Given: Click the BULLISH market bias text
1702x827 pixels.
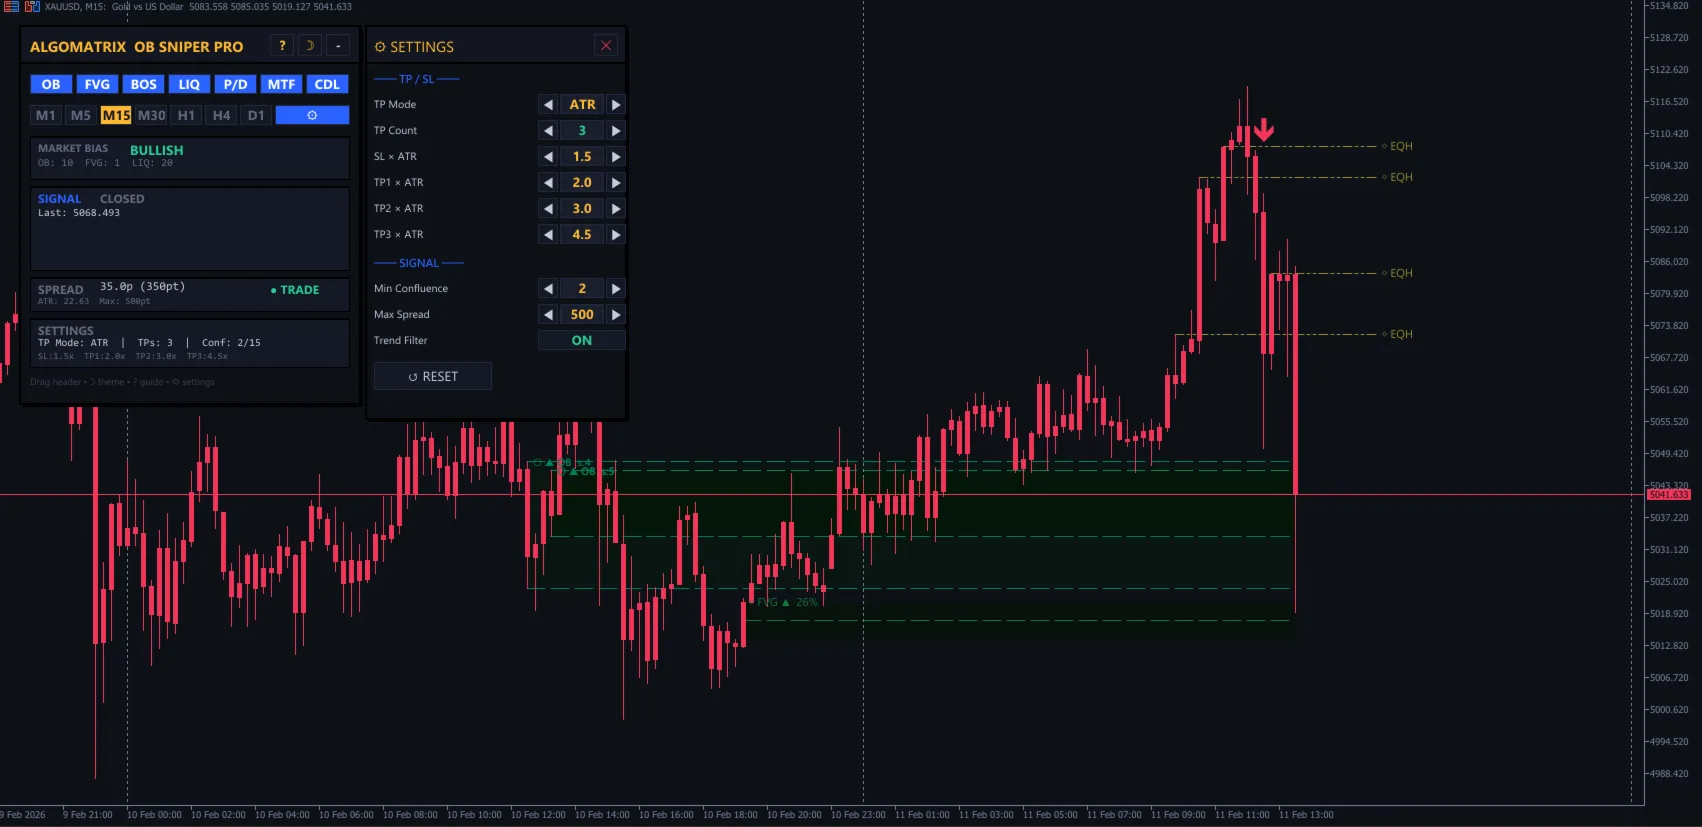Looking at the screenshot, I should [x=157, y=150].
